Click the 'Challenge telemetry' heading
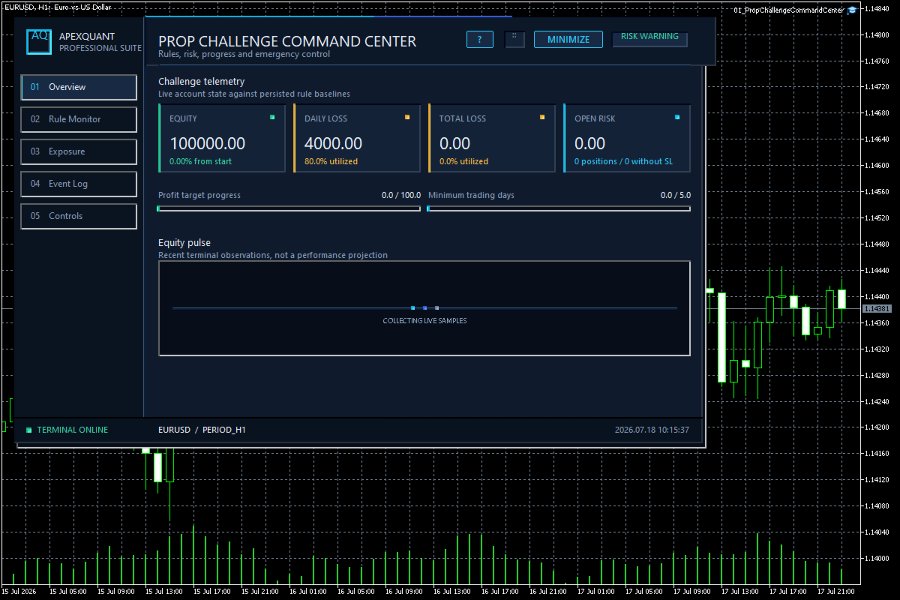The image size is (900, 600). (201, 82)
